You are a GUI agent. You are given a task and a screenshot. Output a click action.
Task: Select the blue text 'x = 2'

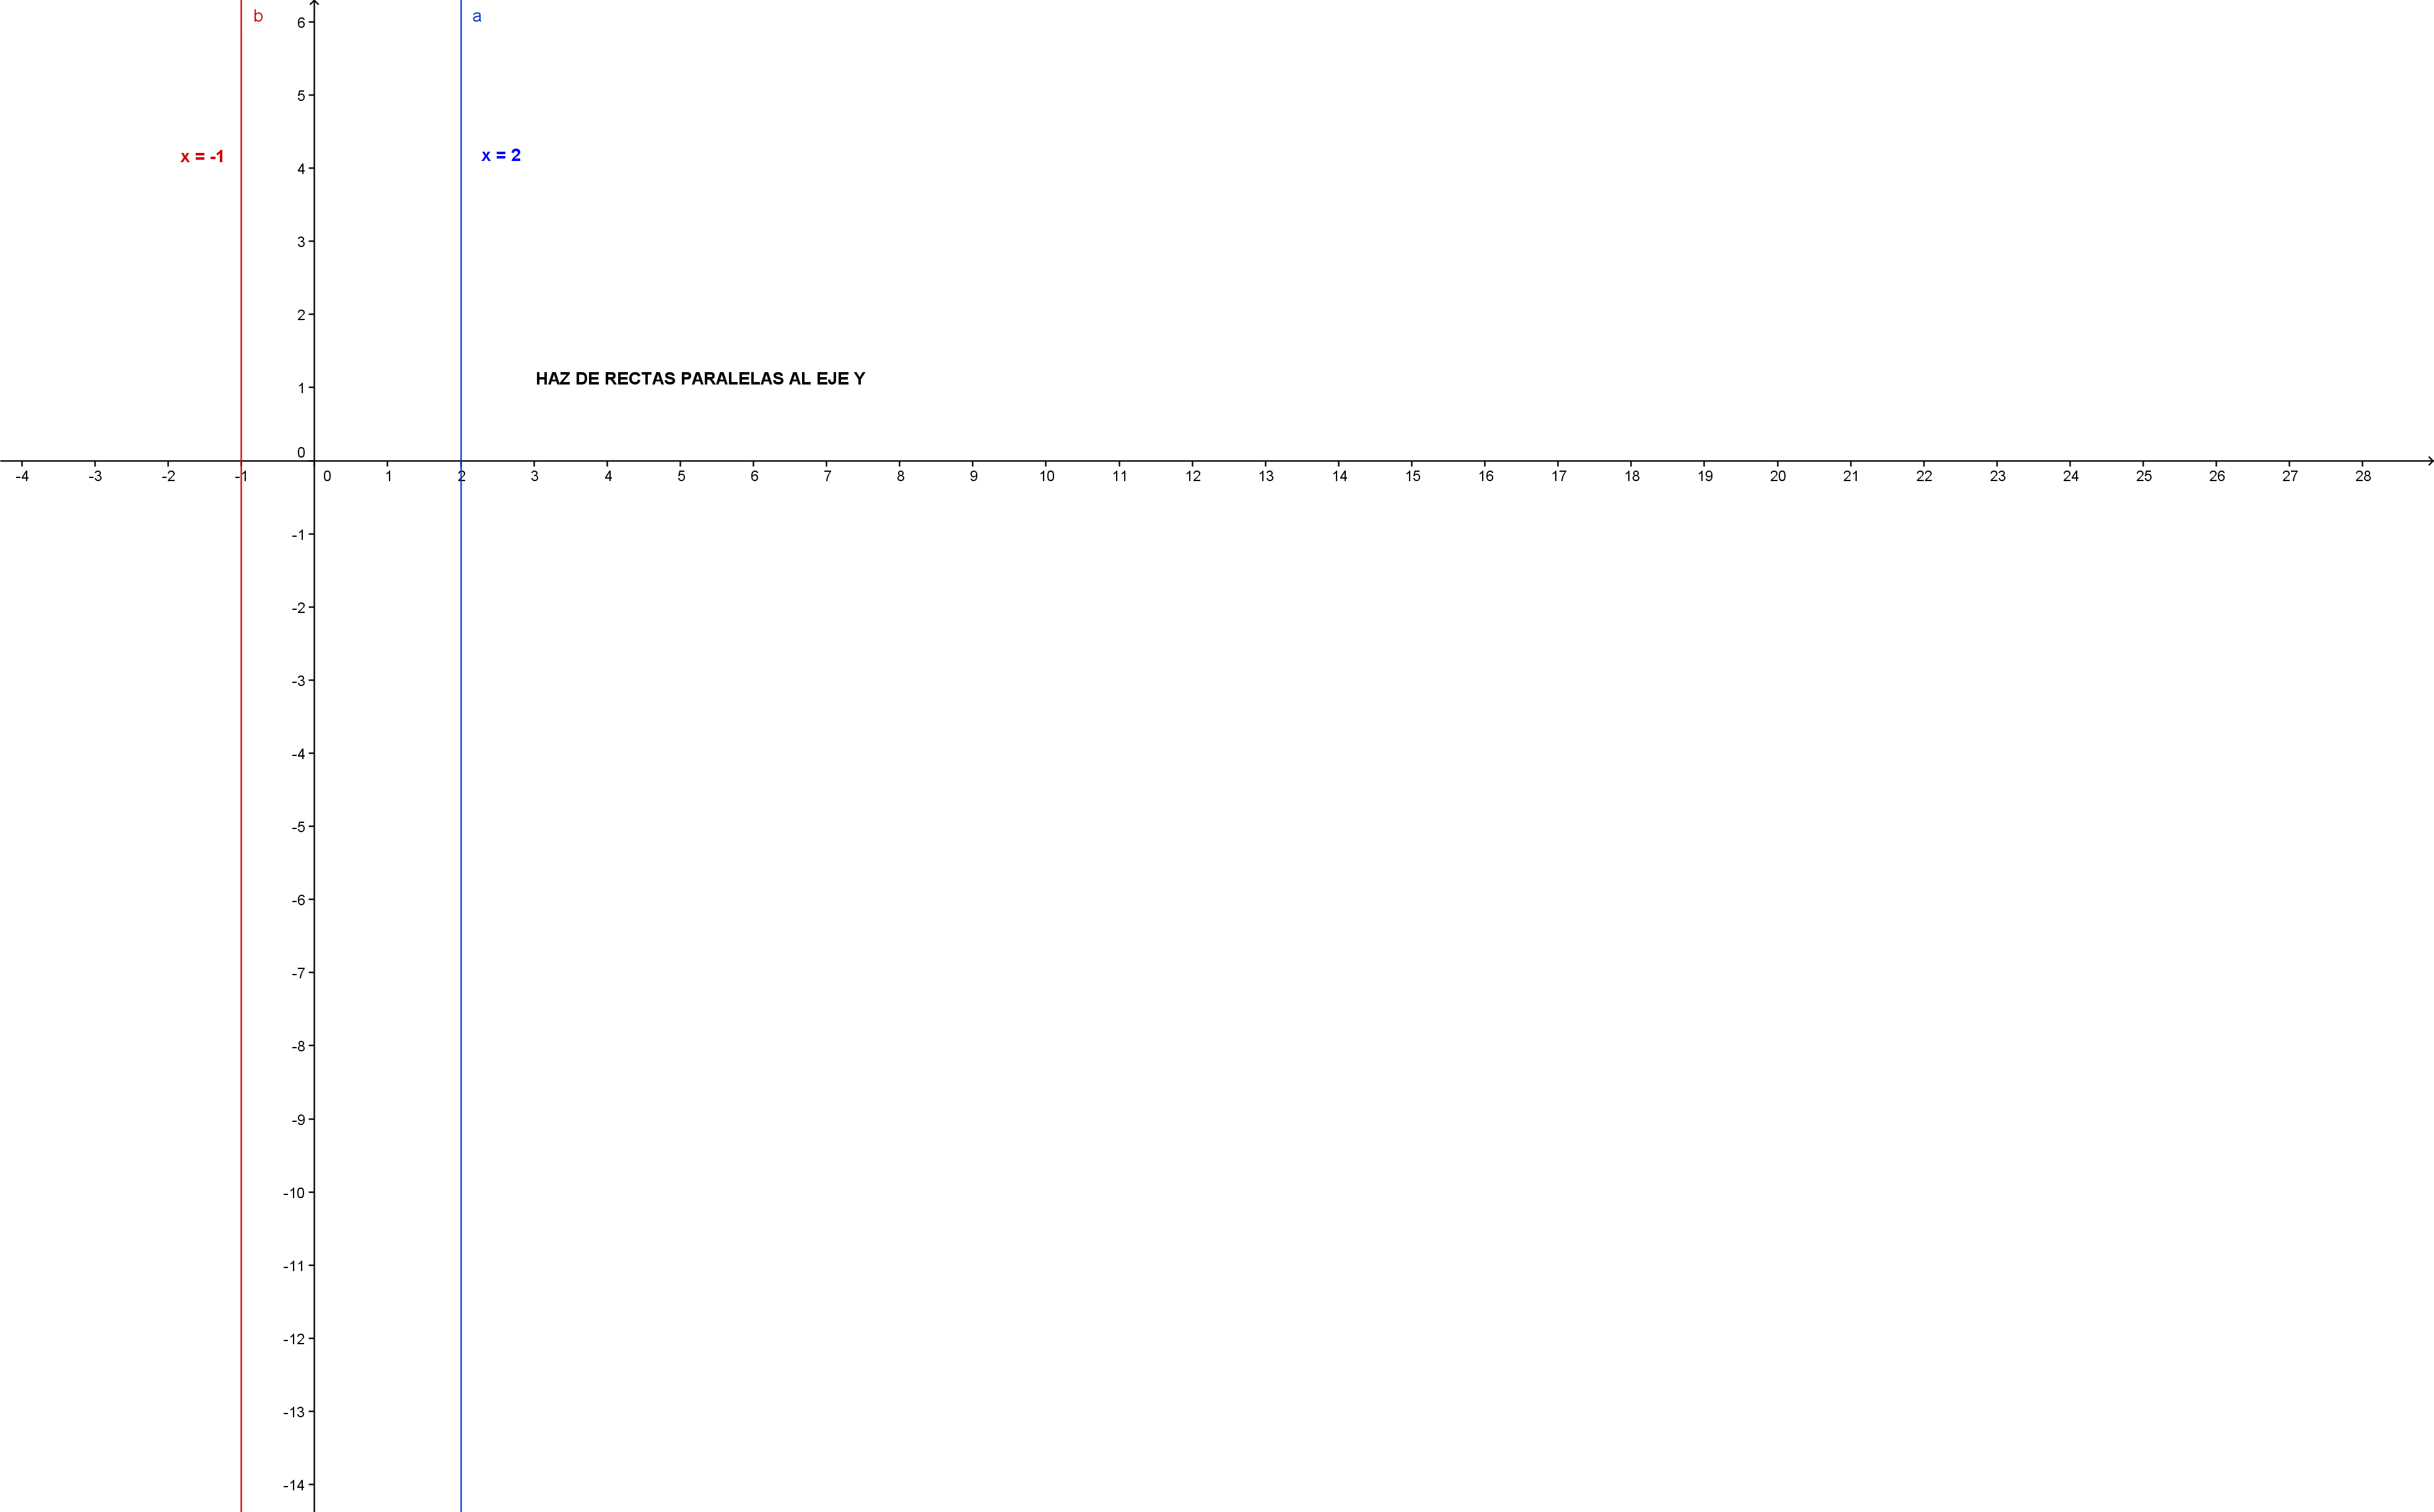pos(501,155)
